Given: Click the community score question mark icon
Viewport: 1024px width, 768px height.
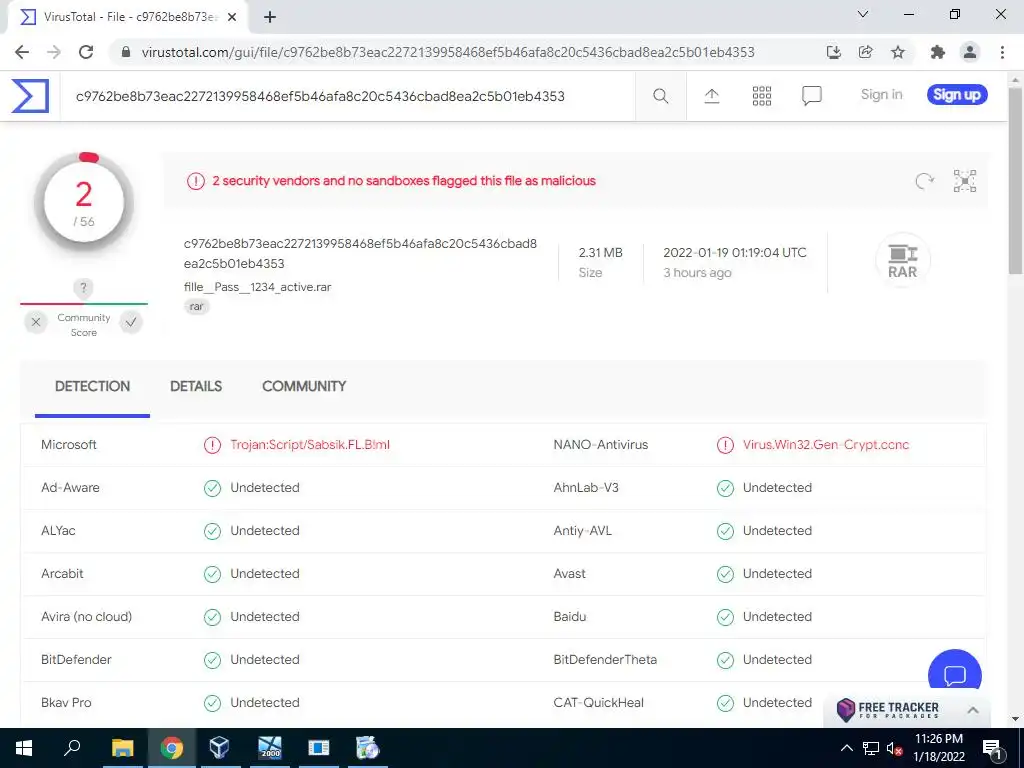Looking at the screenshot, I should pyautogui.click(x=83, y=287).
